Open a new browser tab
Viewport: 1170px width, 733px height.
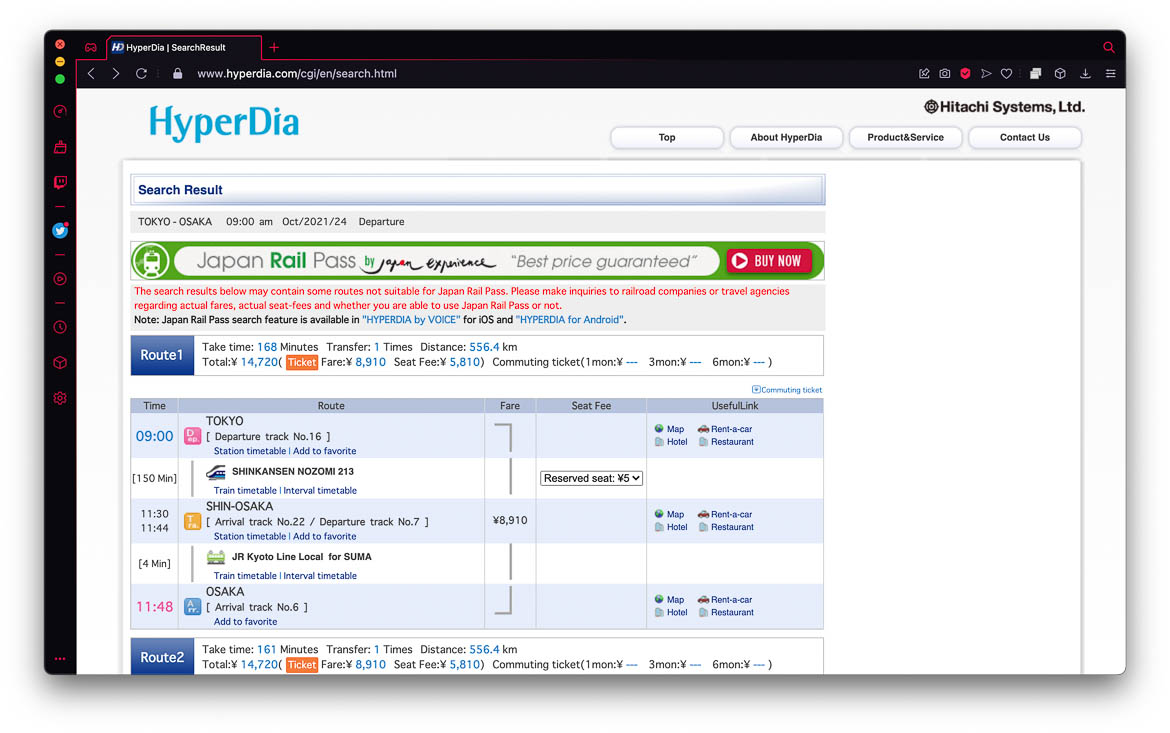pyautogui.click(x=274, y=47)
